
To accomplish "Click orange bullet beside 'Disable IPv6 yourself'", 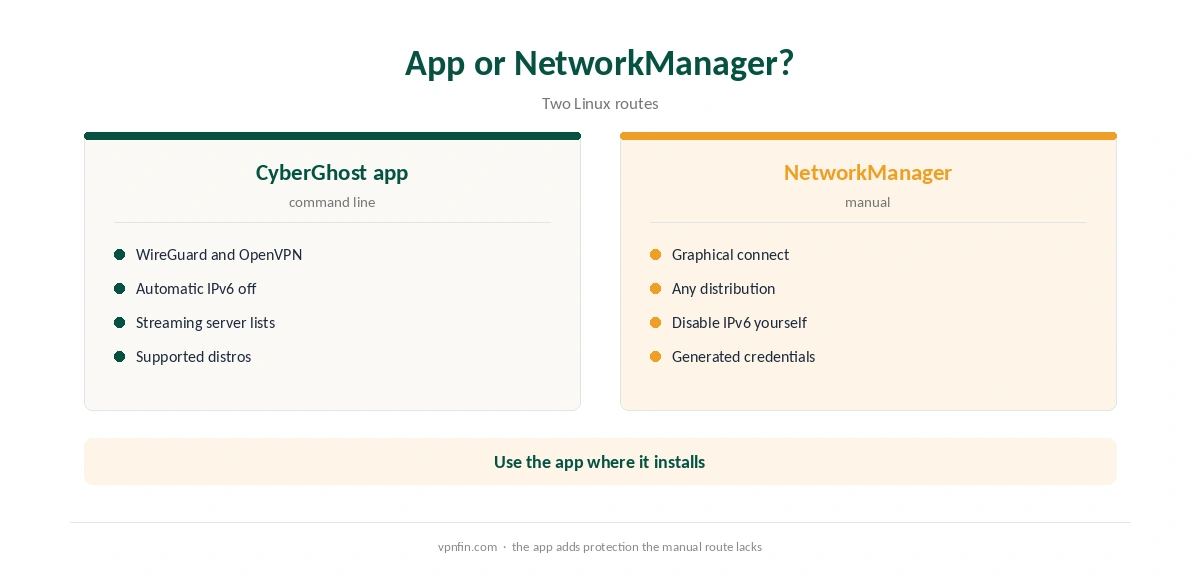I will click(x=656, y=323).
